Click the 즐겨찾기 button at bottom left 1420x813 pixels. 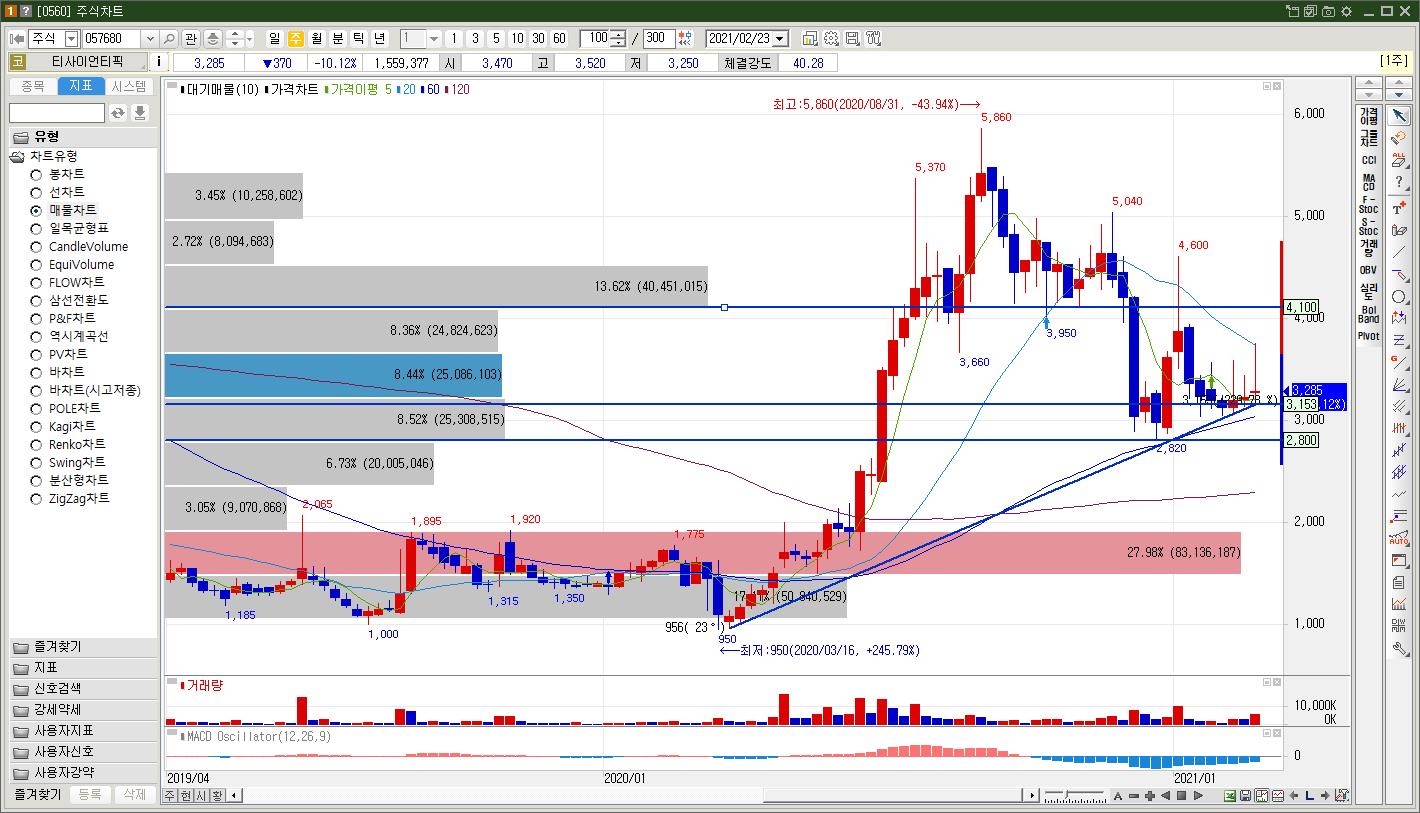pos(36,794)
